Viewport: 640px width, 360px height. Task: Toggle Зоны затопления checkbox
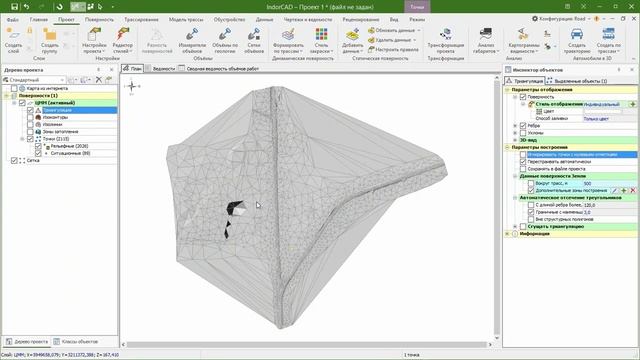tap(30, 132)
